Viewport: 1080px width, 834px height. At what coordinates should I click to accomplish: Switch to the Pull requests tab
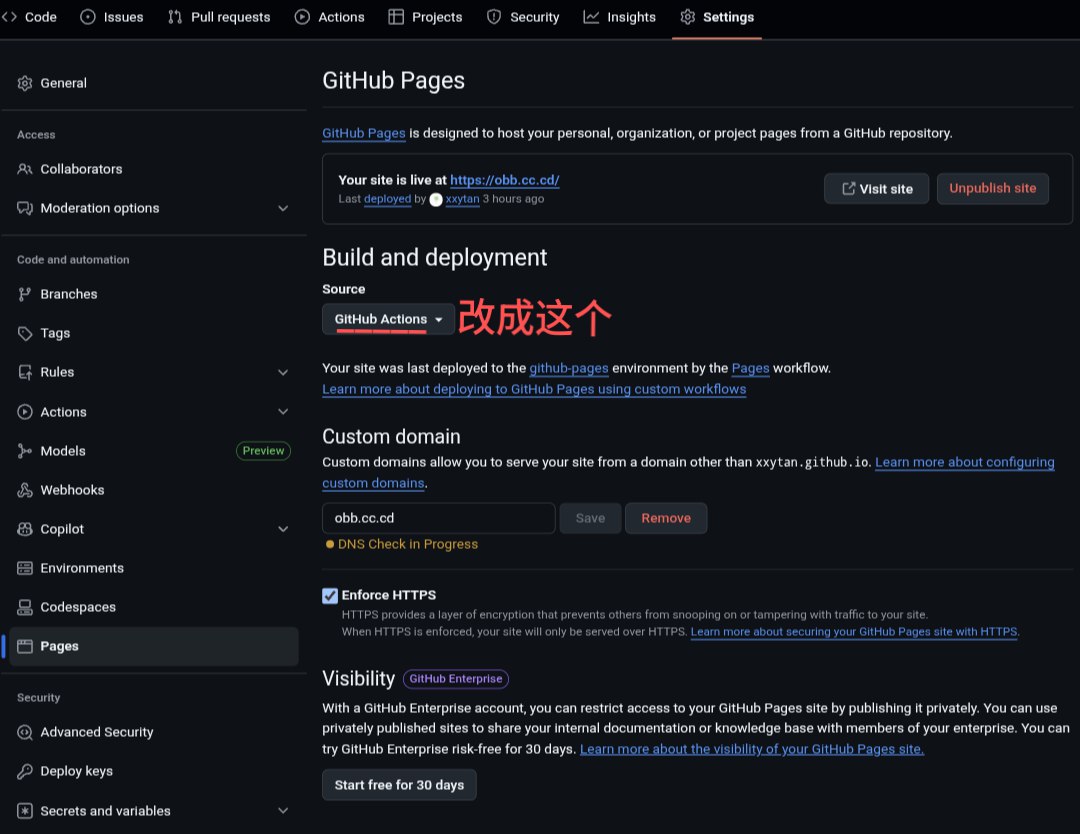pos(219,17)
